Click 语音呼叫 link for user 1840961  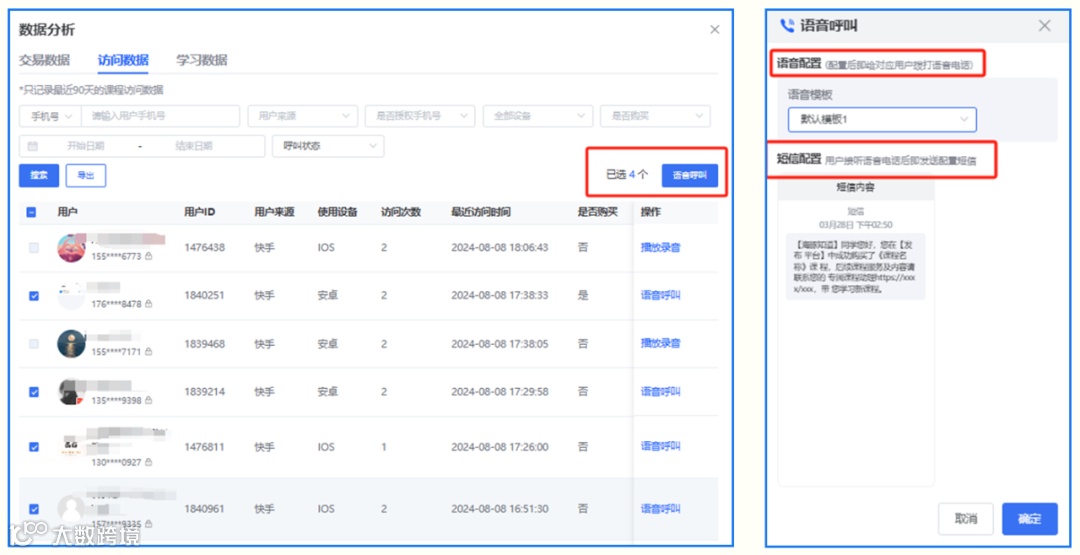pos(661,509)
